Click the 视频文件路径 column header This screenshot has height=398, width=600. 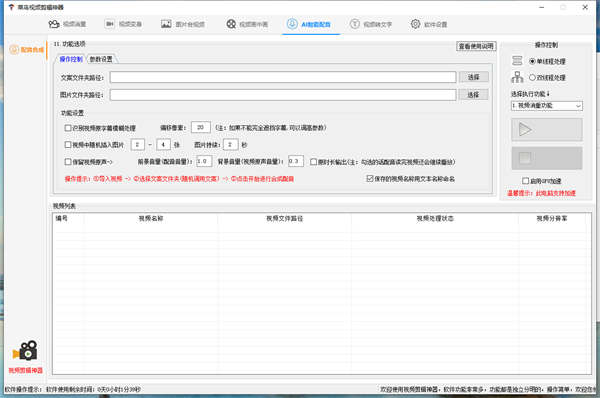tap(285, 219)
